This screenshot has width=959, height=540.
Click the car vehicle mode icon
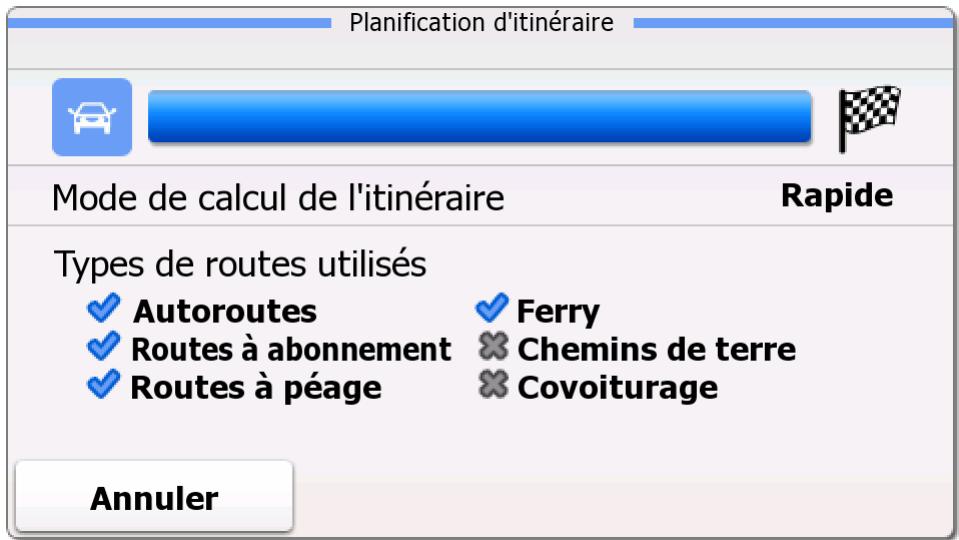pyautogui.click(x=91, y=117)
